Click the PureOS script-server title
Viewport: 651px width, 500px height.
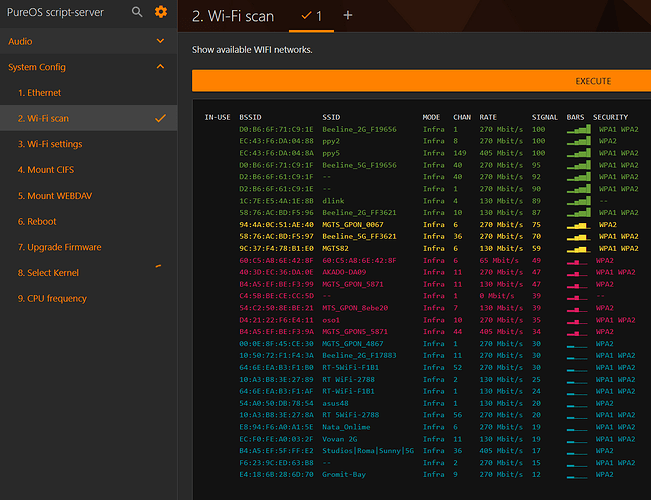(55, 12)
